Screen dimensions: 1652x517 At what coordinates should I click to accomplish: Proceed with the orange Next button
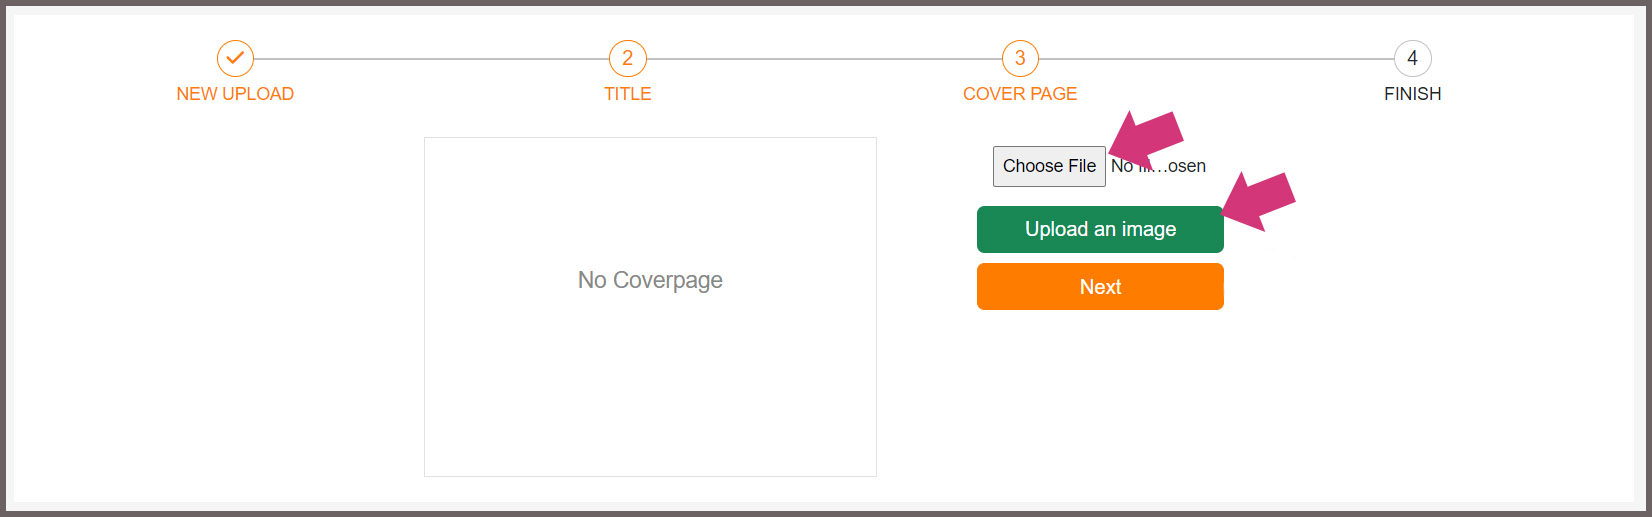1100,287
